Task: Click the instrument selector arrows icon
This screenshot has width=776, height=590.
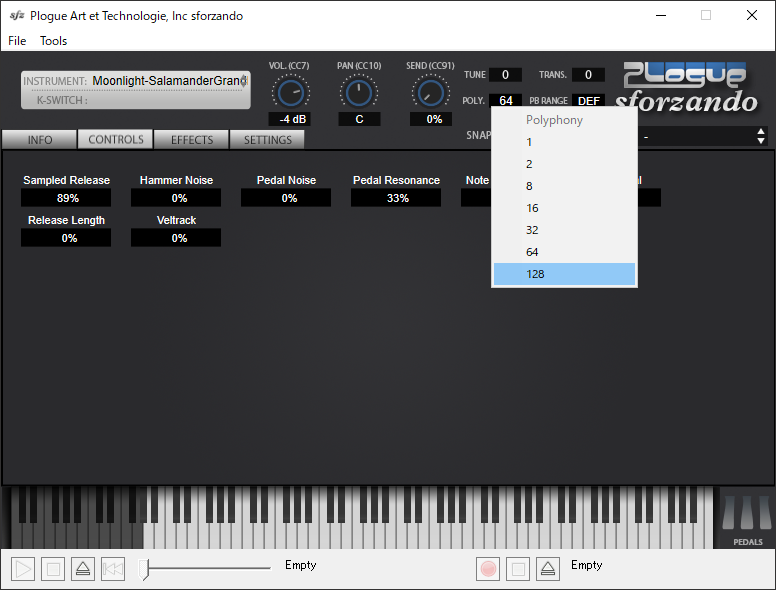Action: (243, 81)
